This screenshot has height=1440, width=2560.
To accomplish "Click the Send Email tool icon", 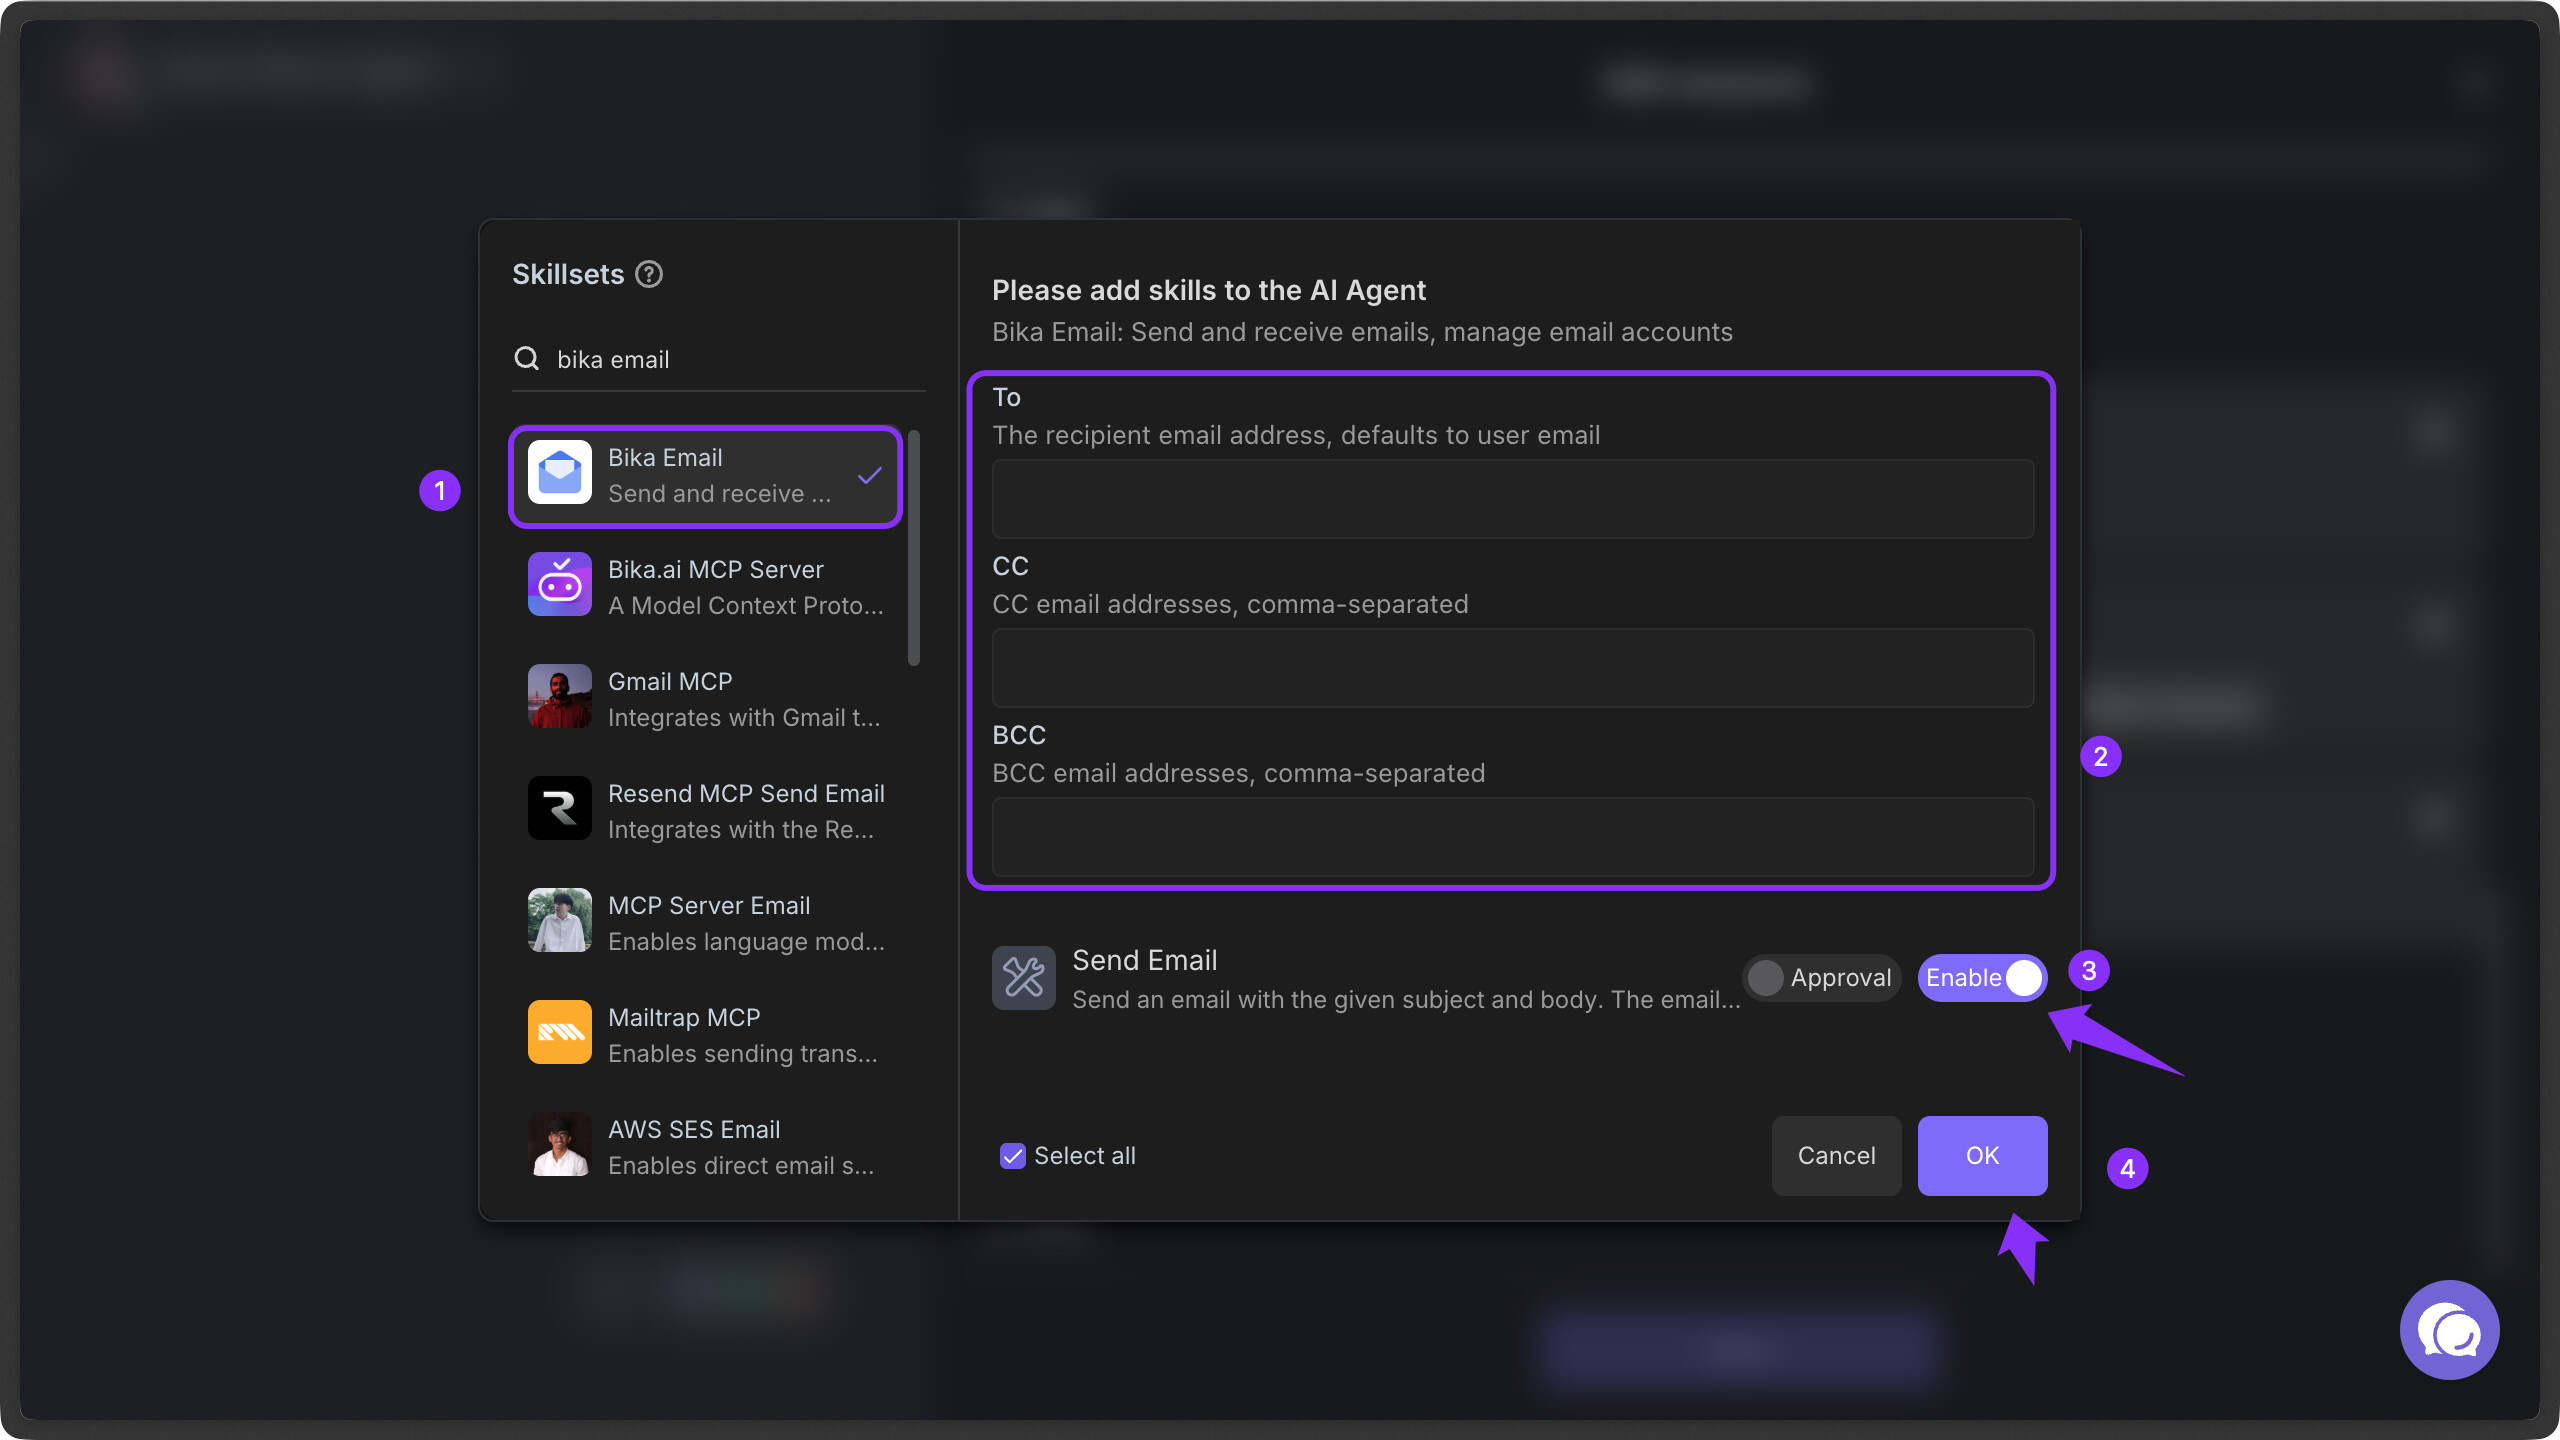I will coord(1023,978).
